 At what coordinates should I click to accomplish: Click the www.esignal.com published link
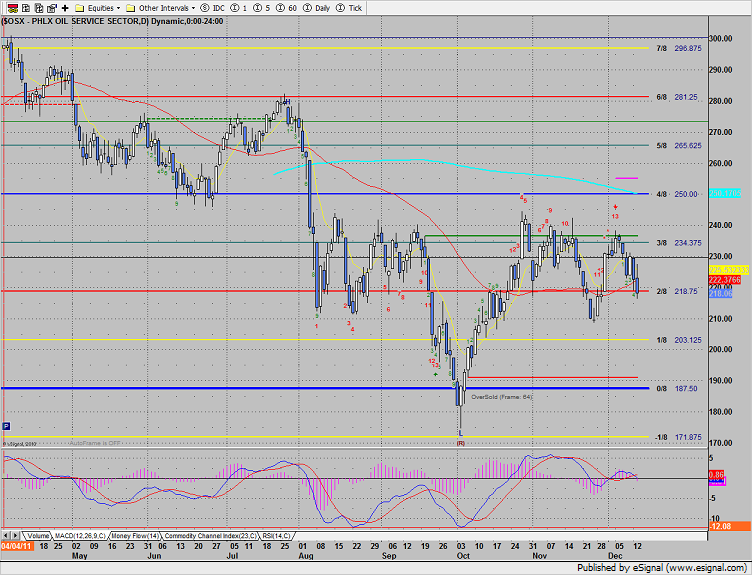705,568
